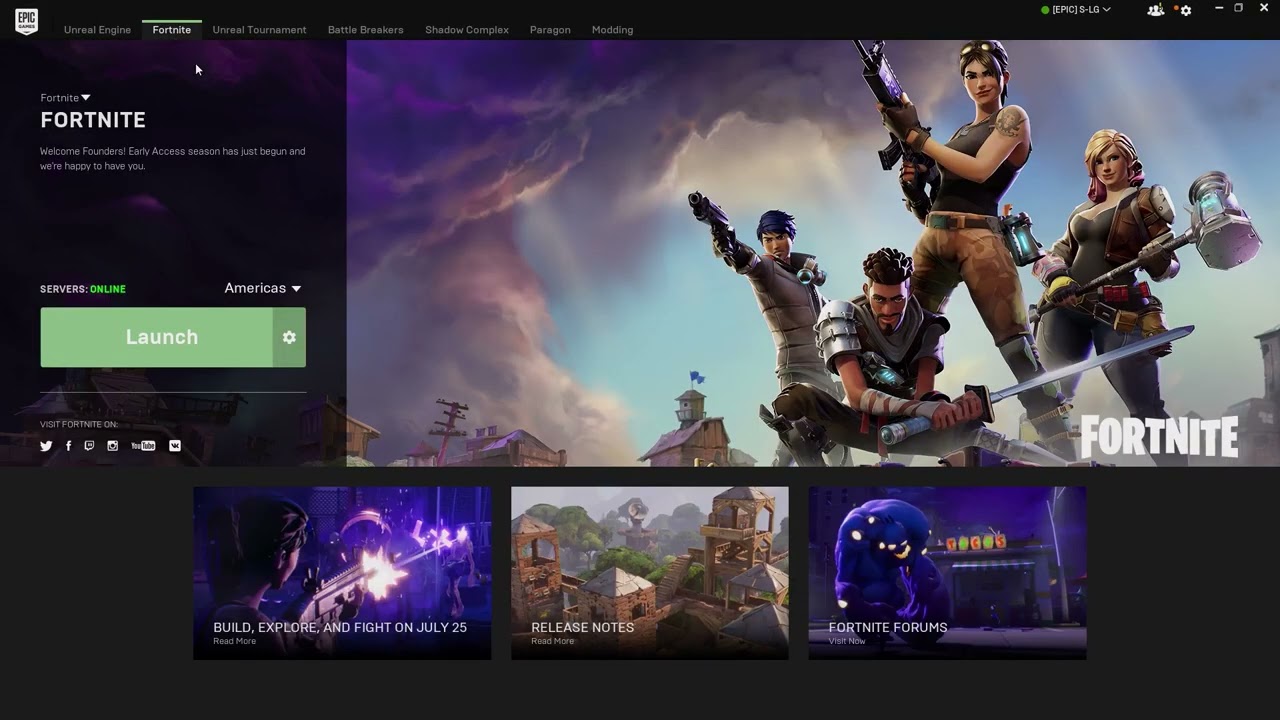The height and width of the screenshot is (720, 1280).
Task: Click the FORTNITE heading title
Action: point(93,120)
